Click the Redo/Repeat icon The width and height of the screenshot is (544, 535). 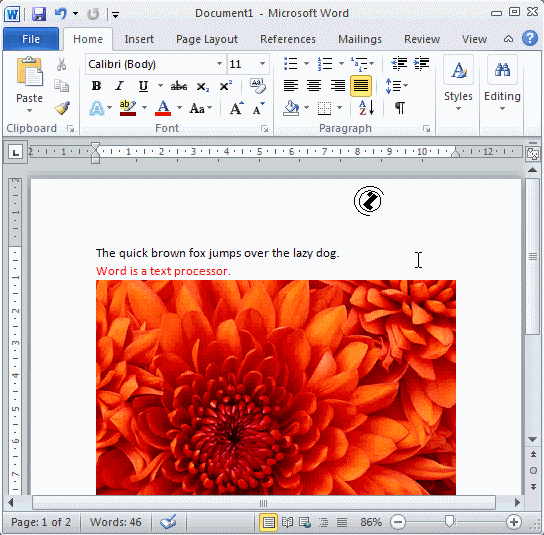[x=93, y=14]
